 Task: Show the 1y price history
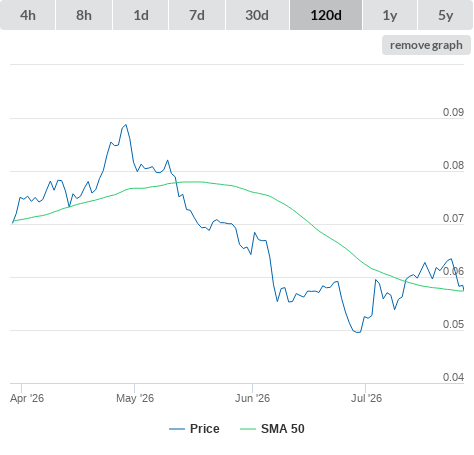coord(390,15)
